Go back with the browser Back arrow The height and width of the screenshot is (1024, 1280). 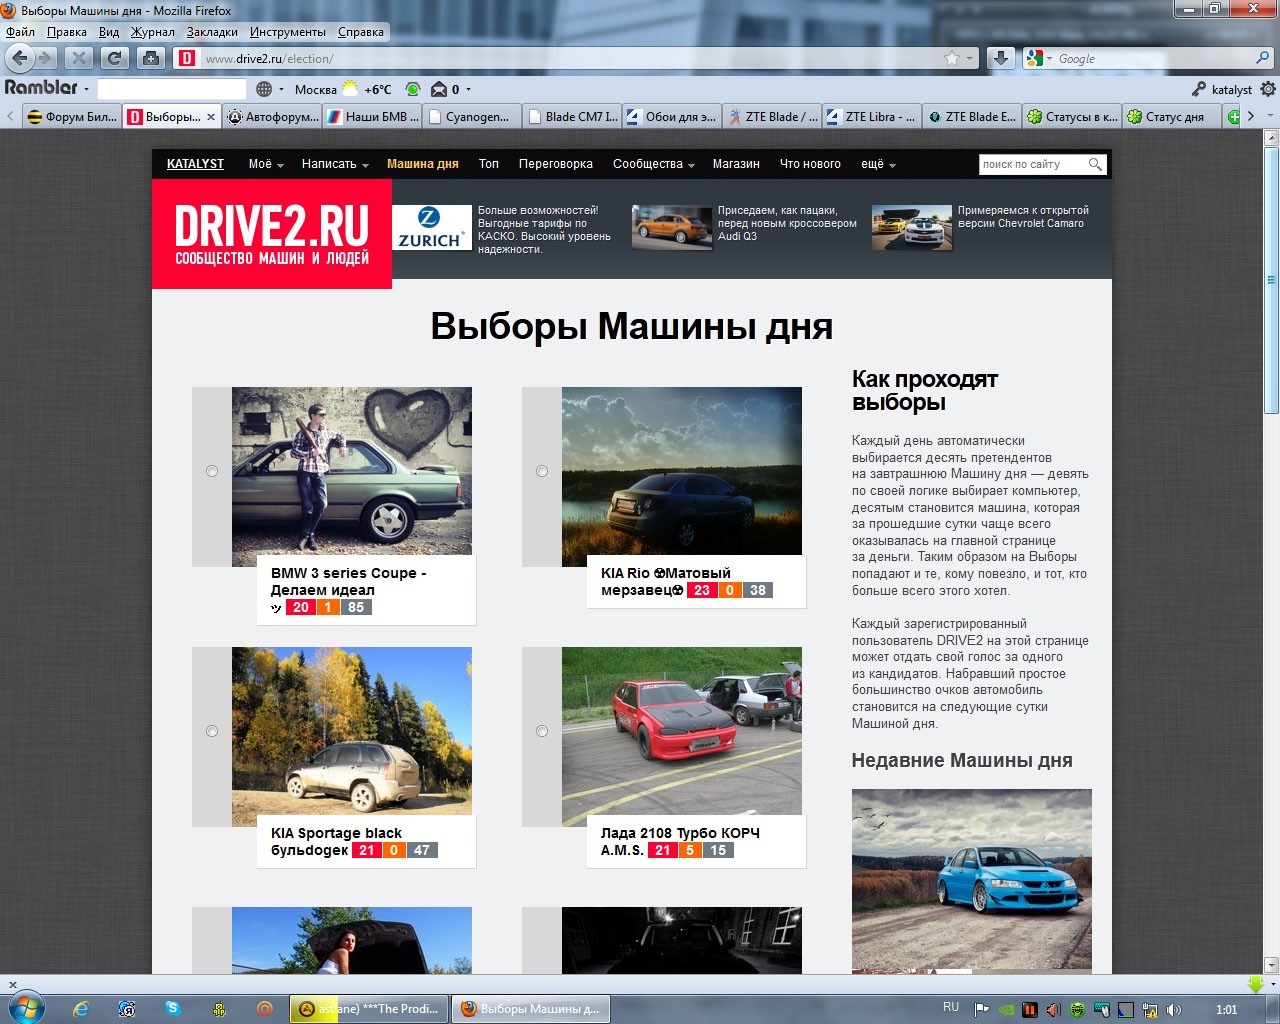pyautogui.click(x=19, y=58)
